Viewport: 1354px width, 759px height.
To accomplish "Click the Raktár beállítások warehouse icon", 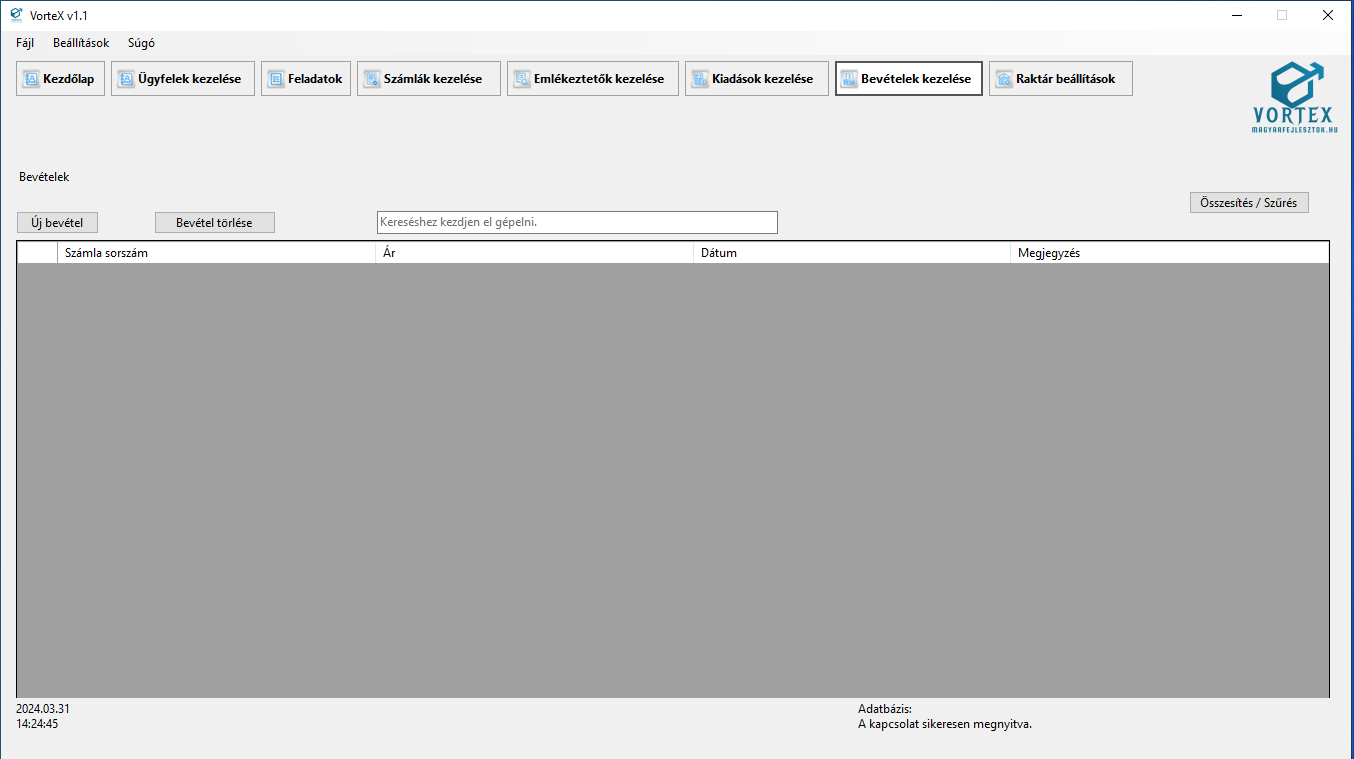I will [1004, 79].
